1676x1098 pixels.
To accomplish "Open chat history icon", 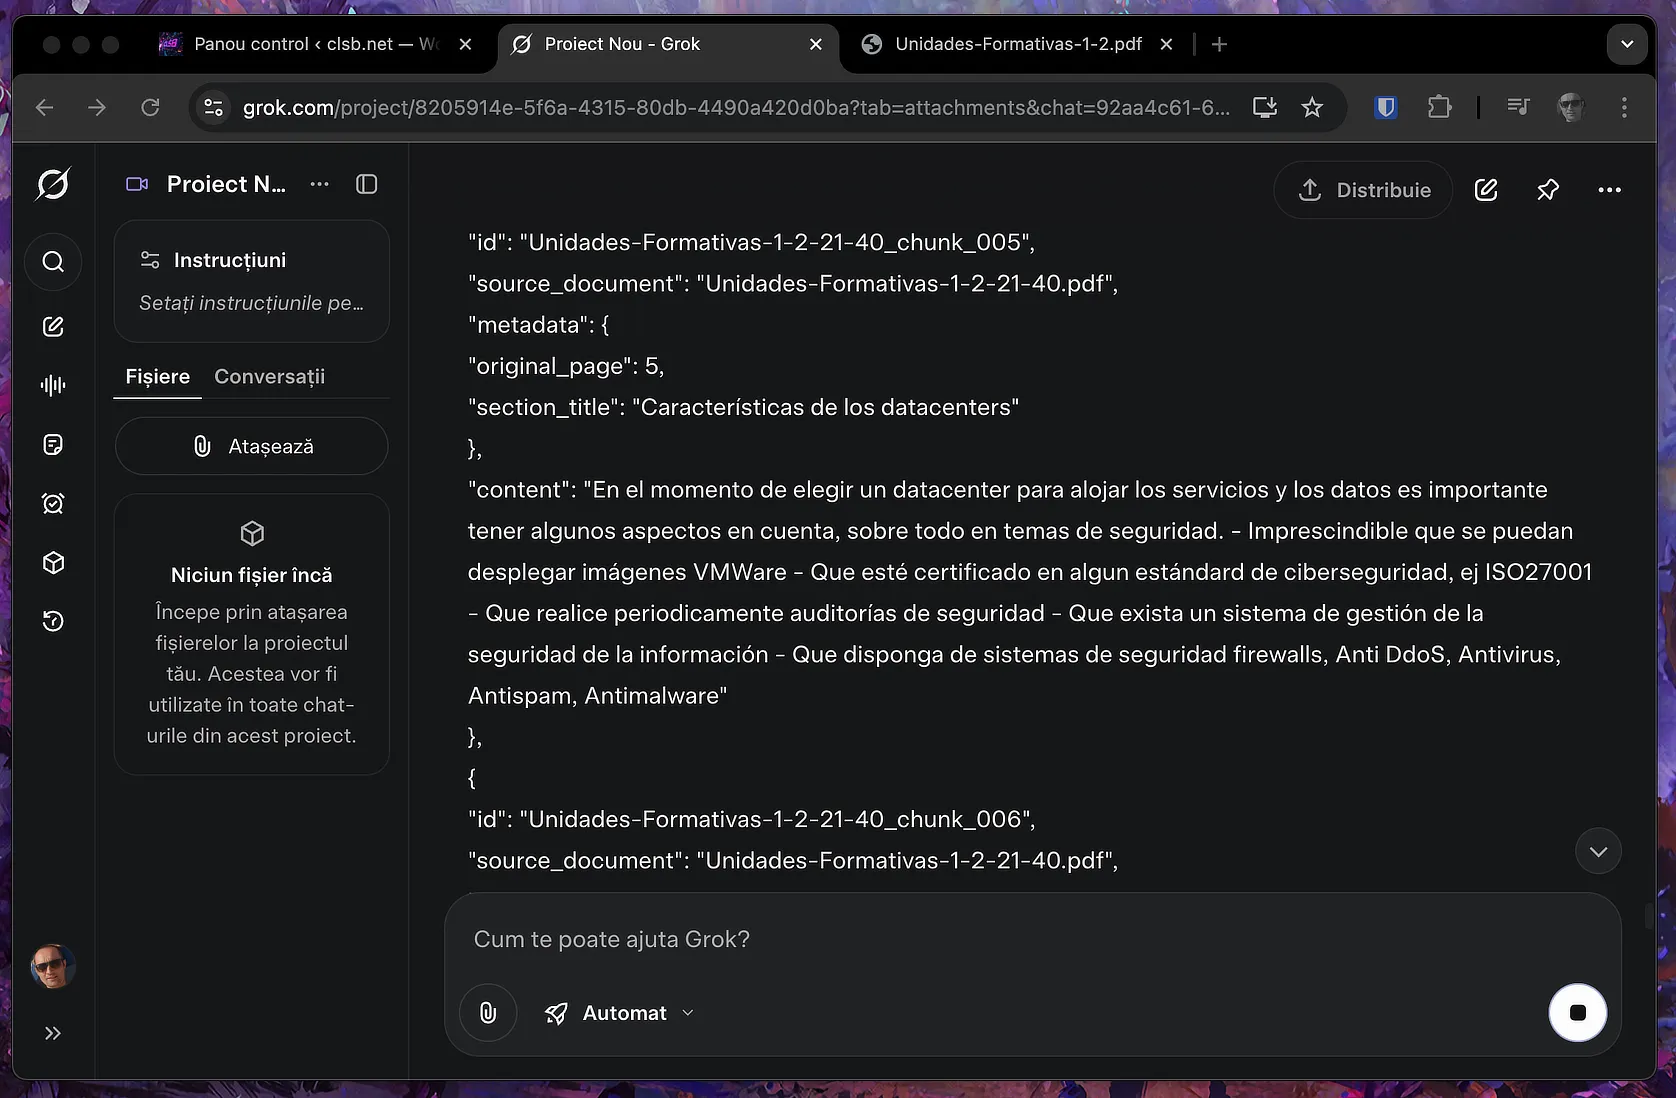I will click(x=53, y=621).
